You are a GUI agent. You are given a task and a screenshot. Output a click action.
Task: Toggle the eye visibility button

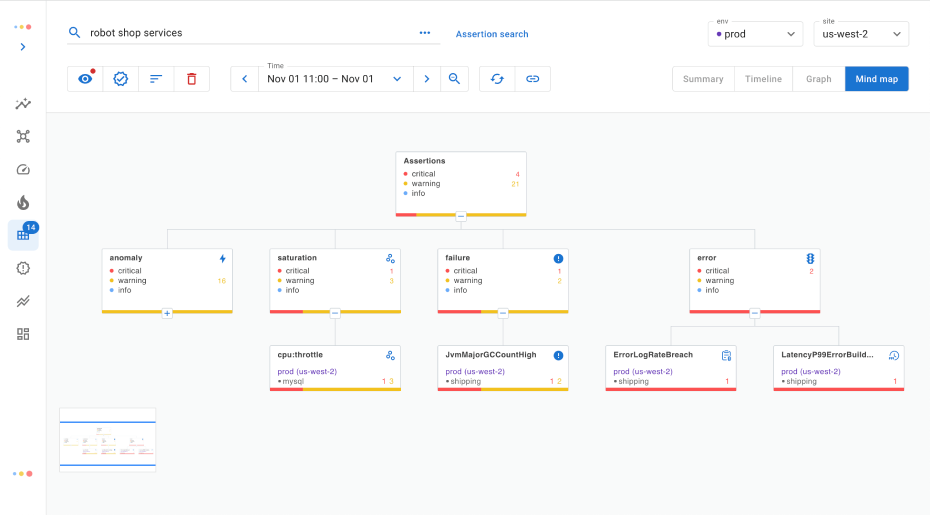[85, 79]
